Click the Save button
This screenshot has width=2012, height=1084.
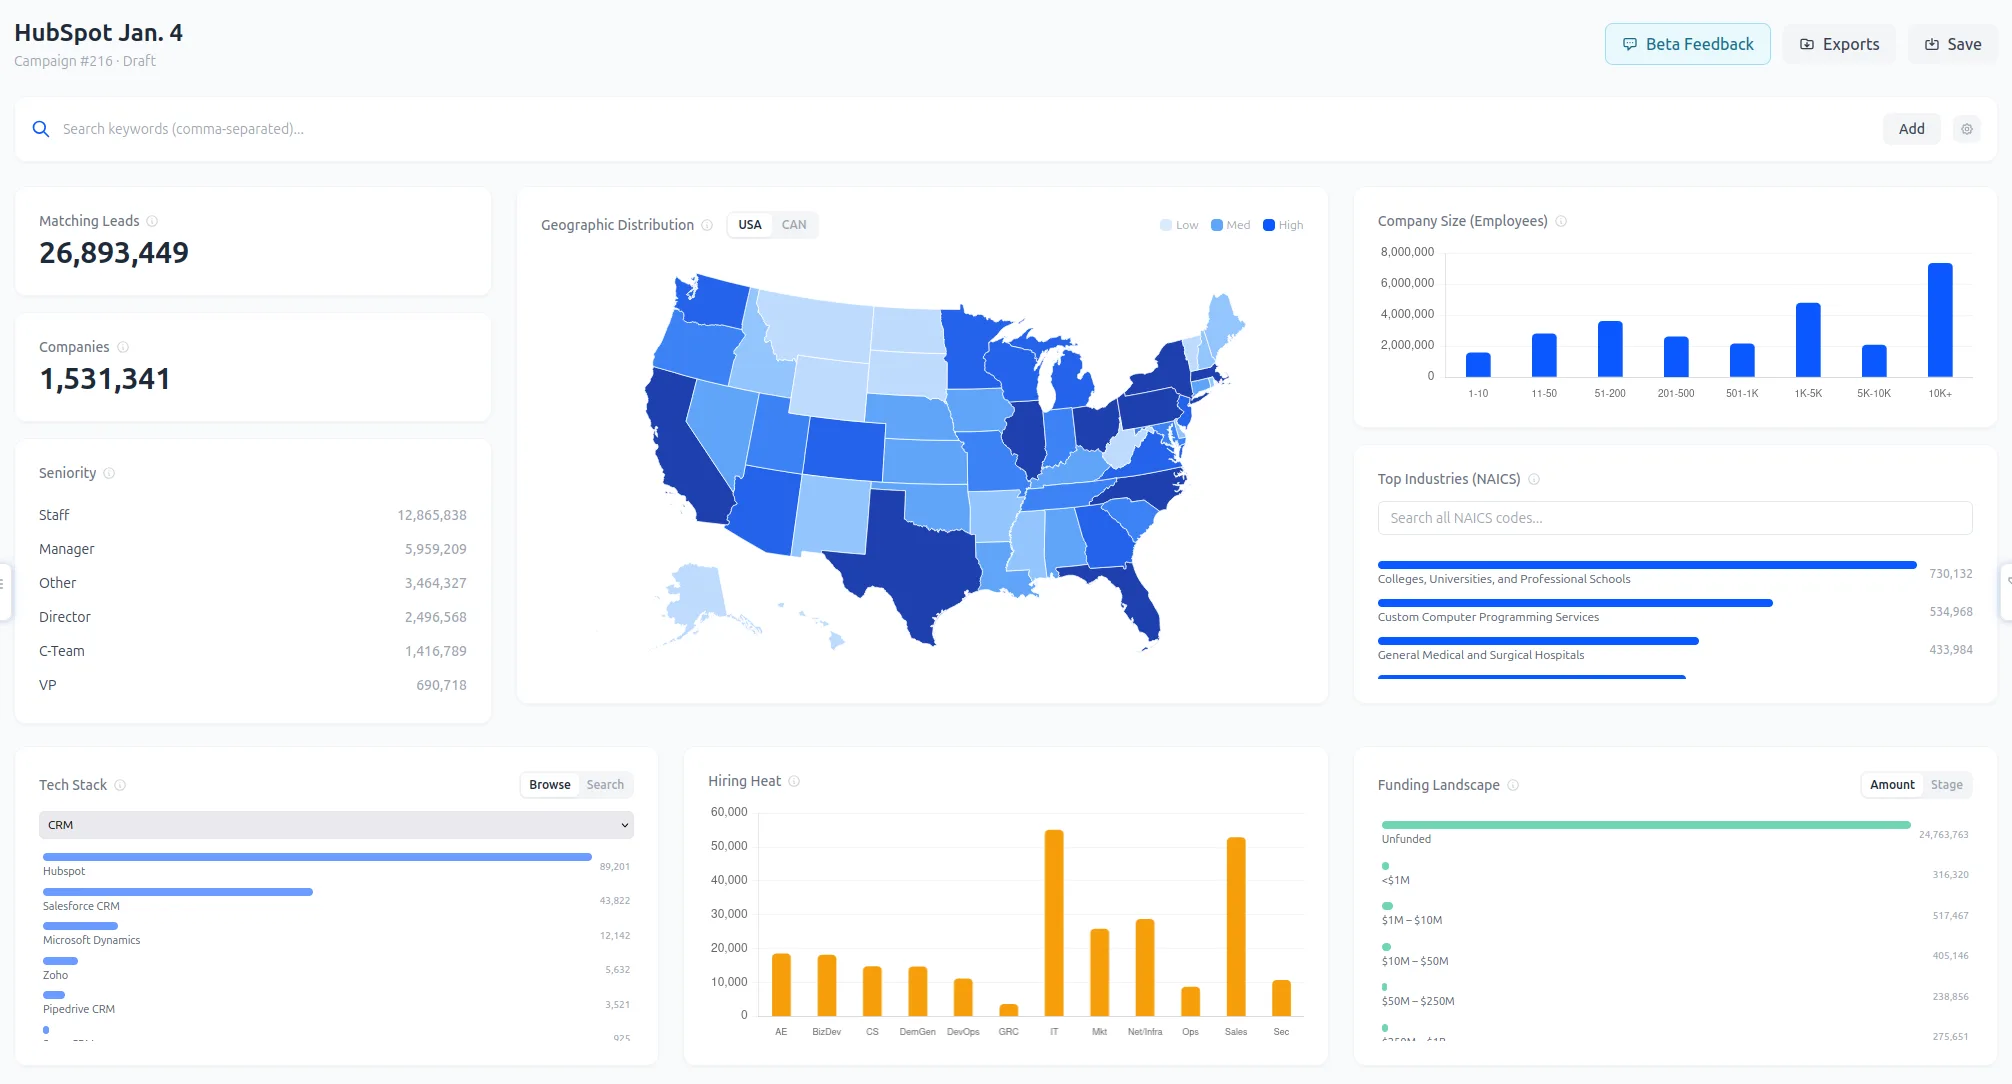coord(1953,44)
